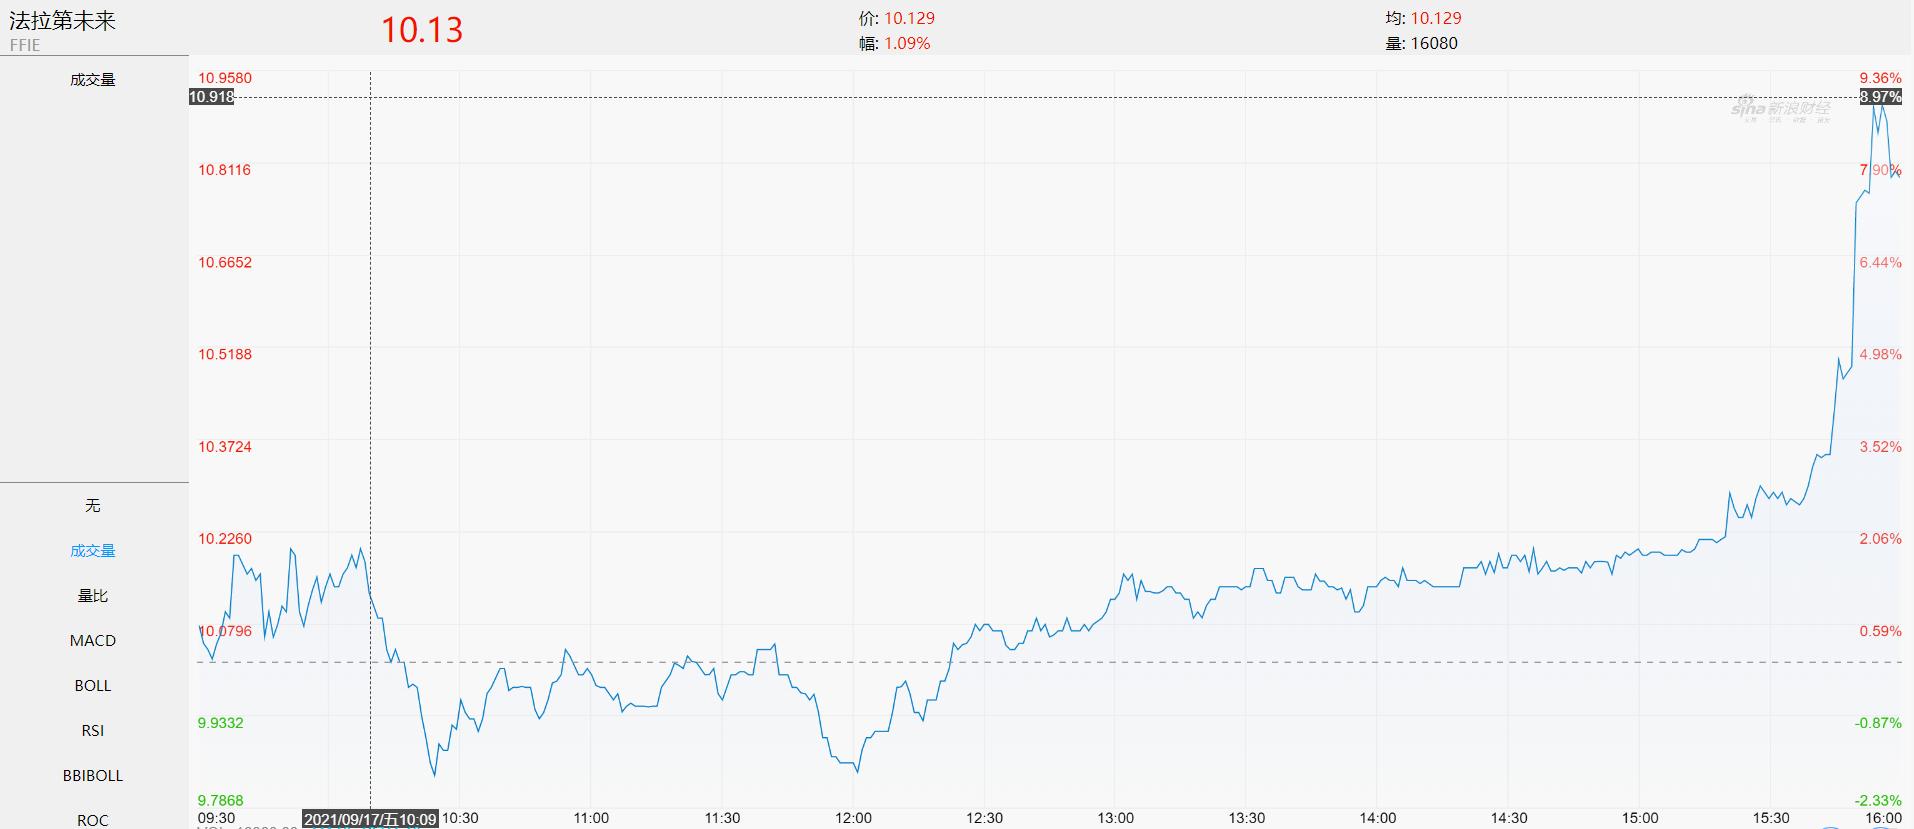
Task: Click the 11:30 time axis label
Action: [722, 818]
